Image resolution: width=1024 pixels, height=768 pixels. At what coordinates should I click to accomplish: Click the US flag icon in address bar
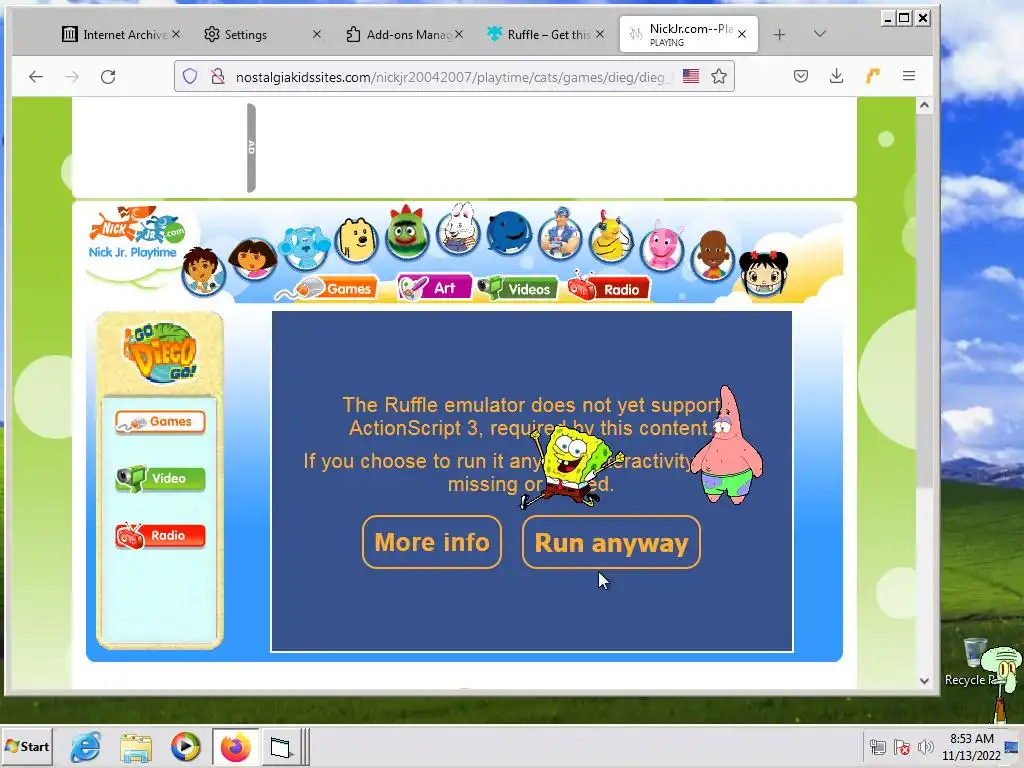coord(691,76)
